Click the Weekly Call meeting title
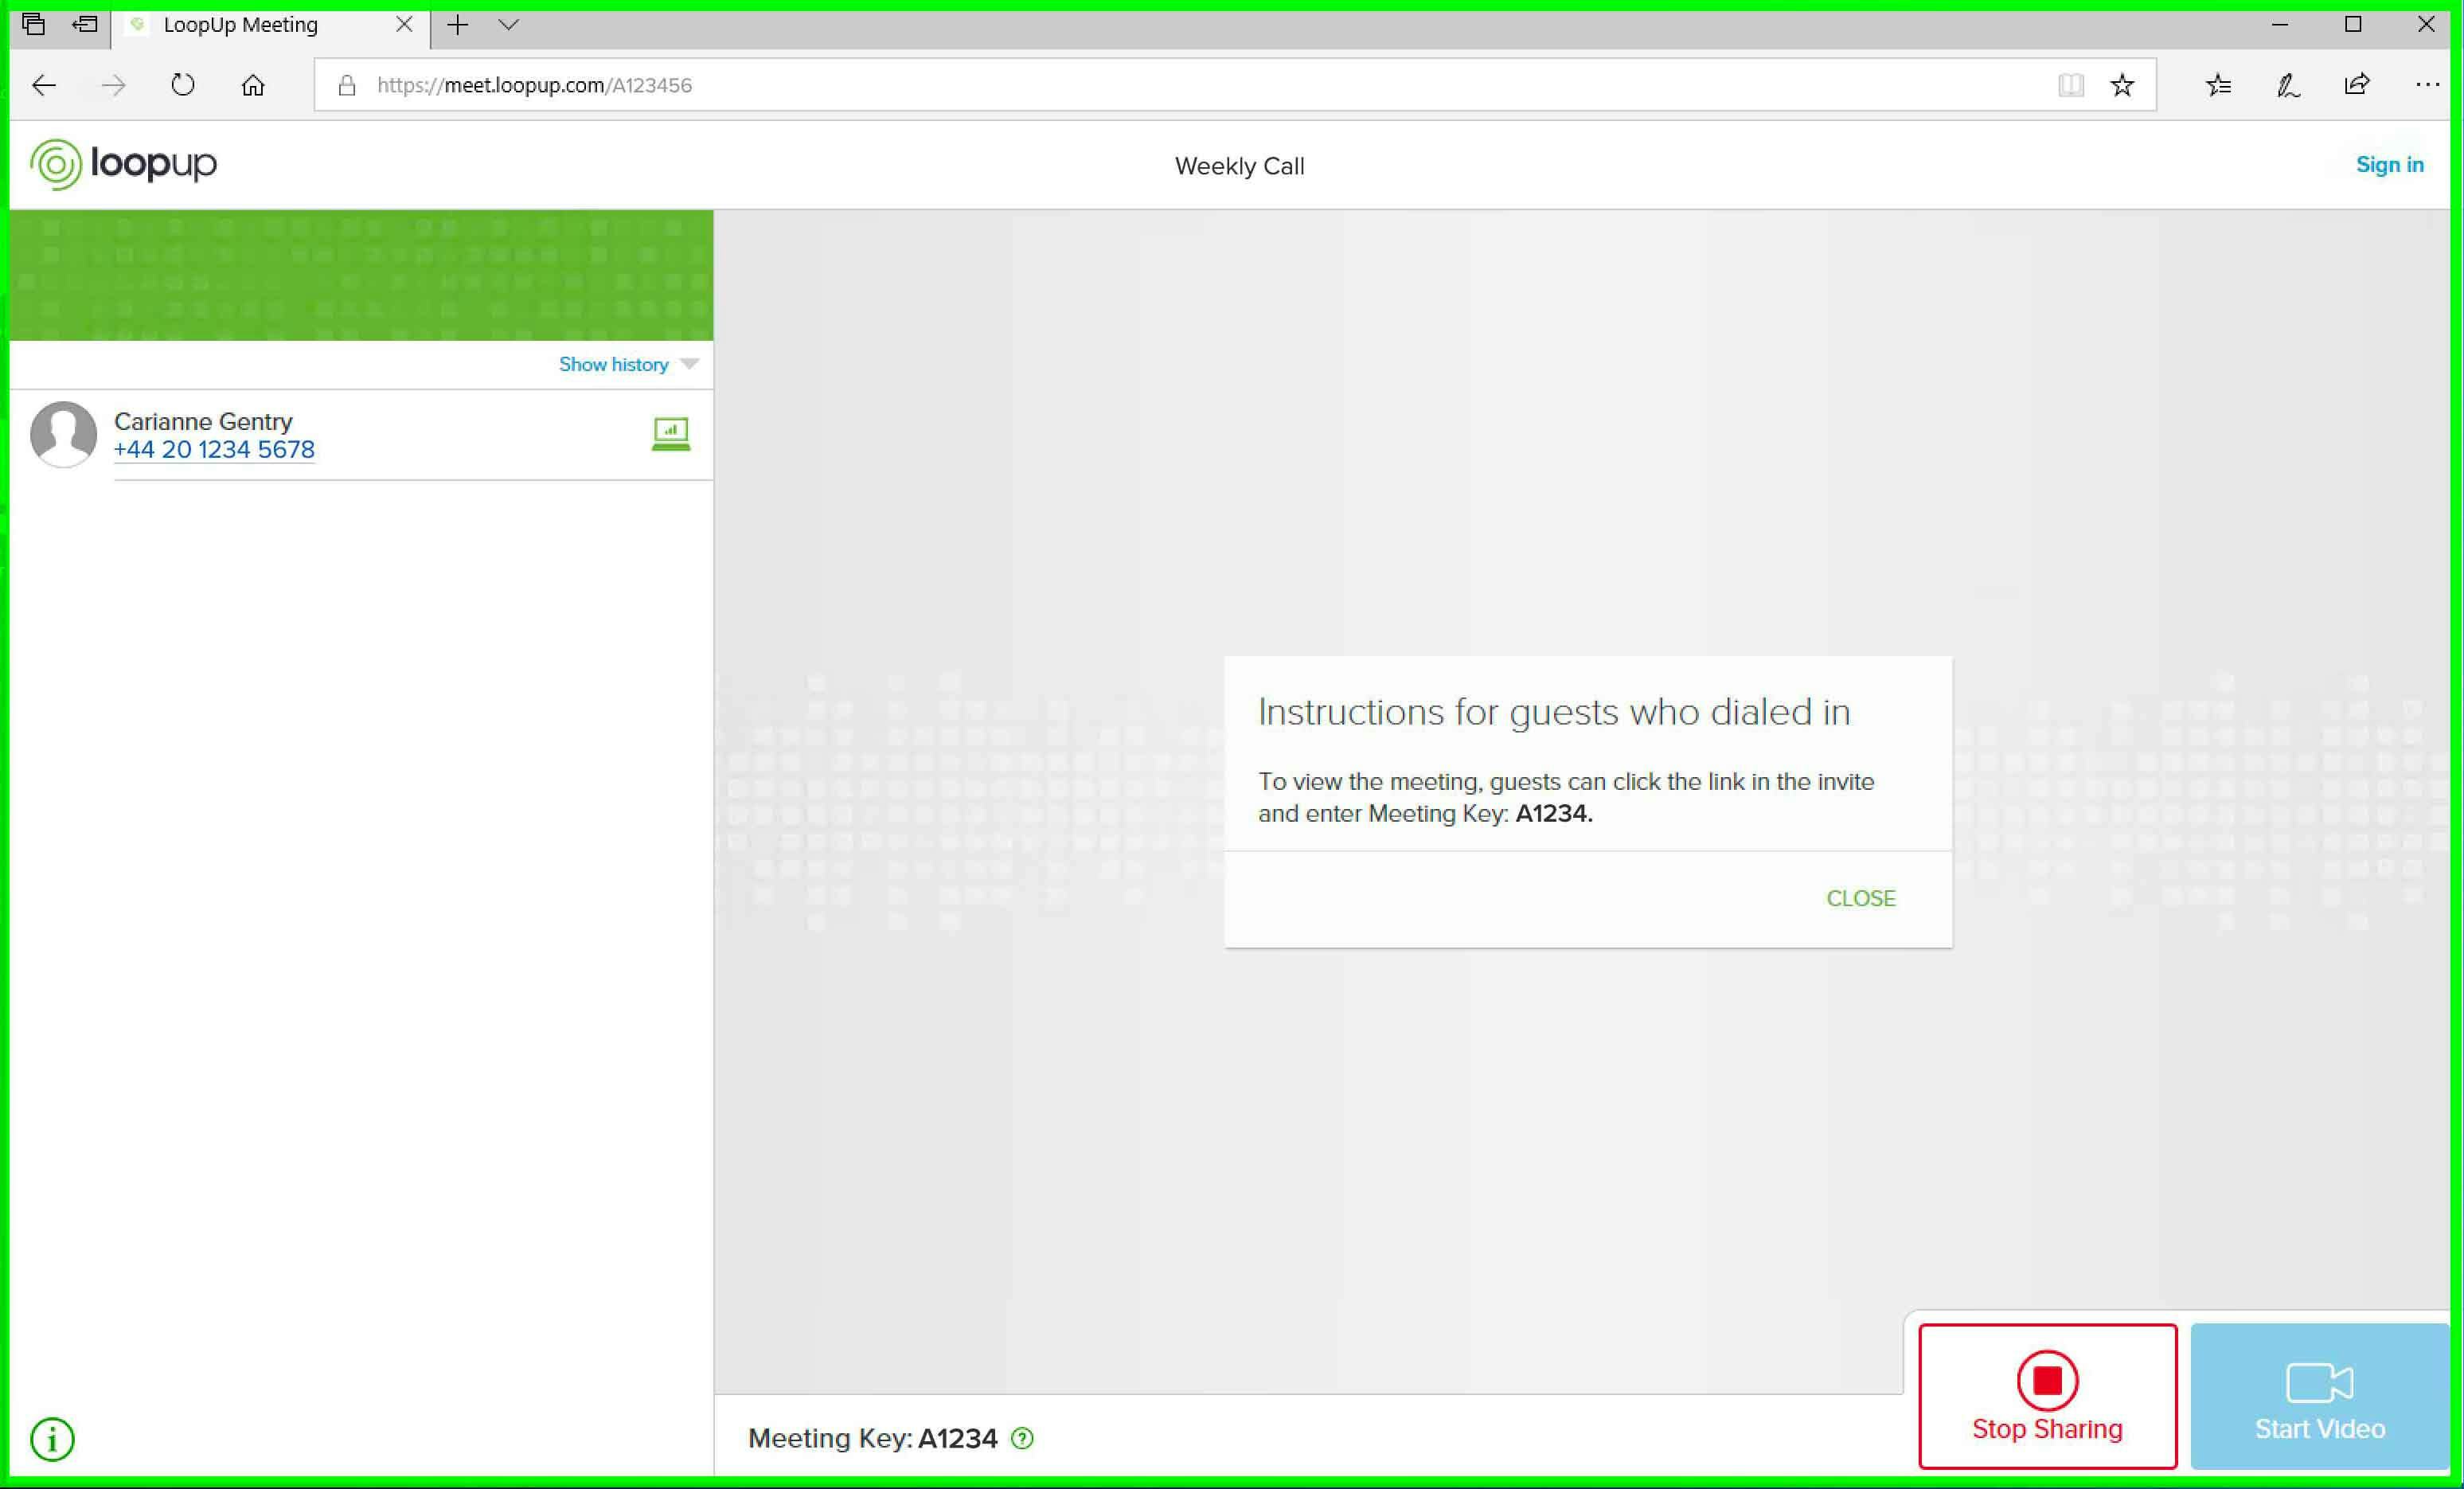2464x1489 pixels. [x=1239, y=166]
